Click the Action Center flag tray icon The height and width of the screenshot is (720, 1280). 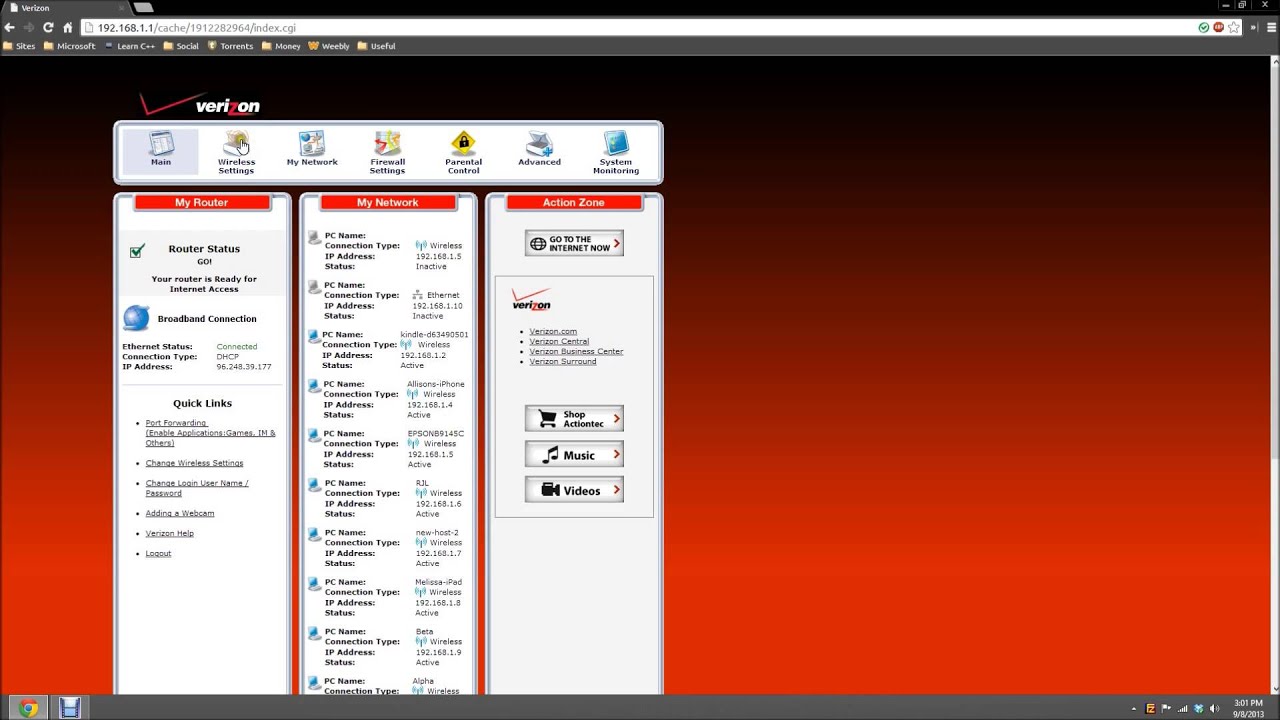[1166, 709]
